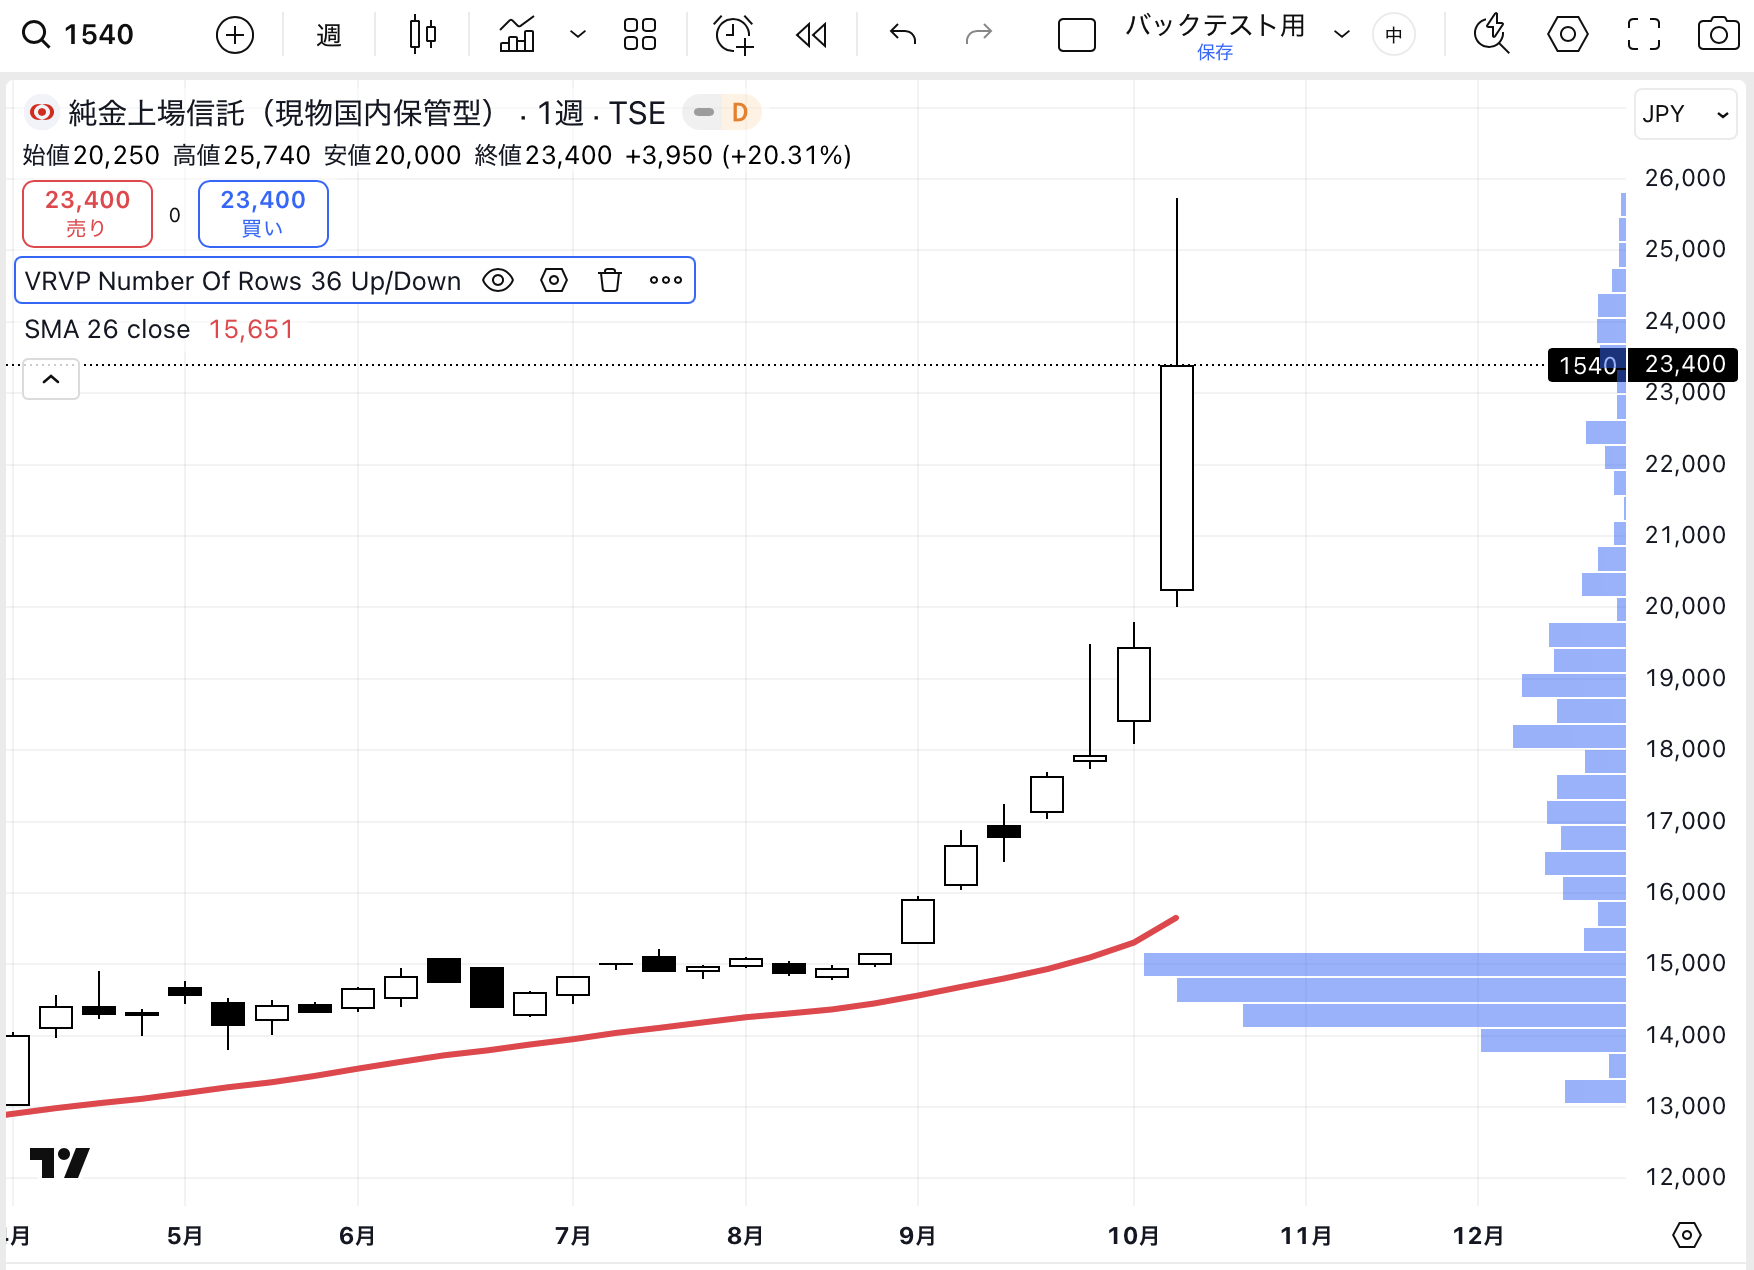The width and height of the screenshot is (1754, 1270).
Task: Click the add symbol plus icon
Action: point(235,35)
